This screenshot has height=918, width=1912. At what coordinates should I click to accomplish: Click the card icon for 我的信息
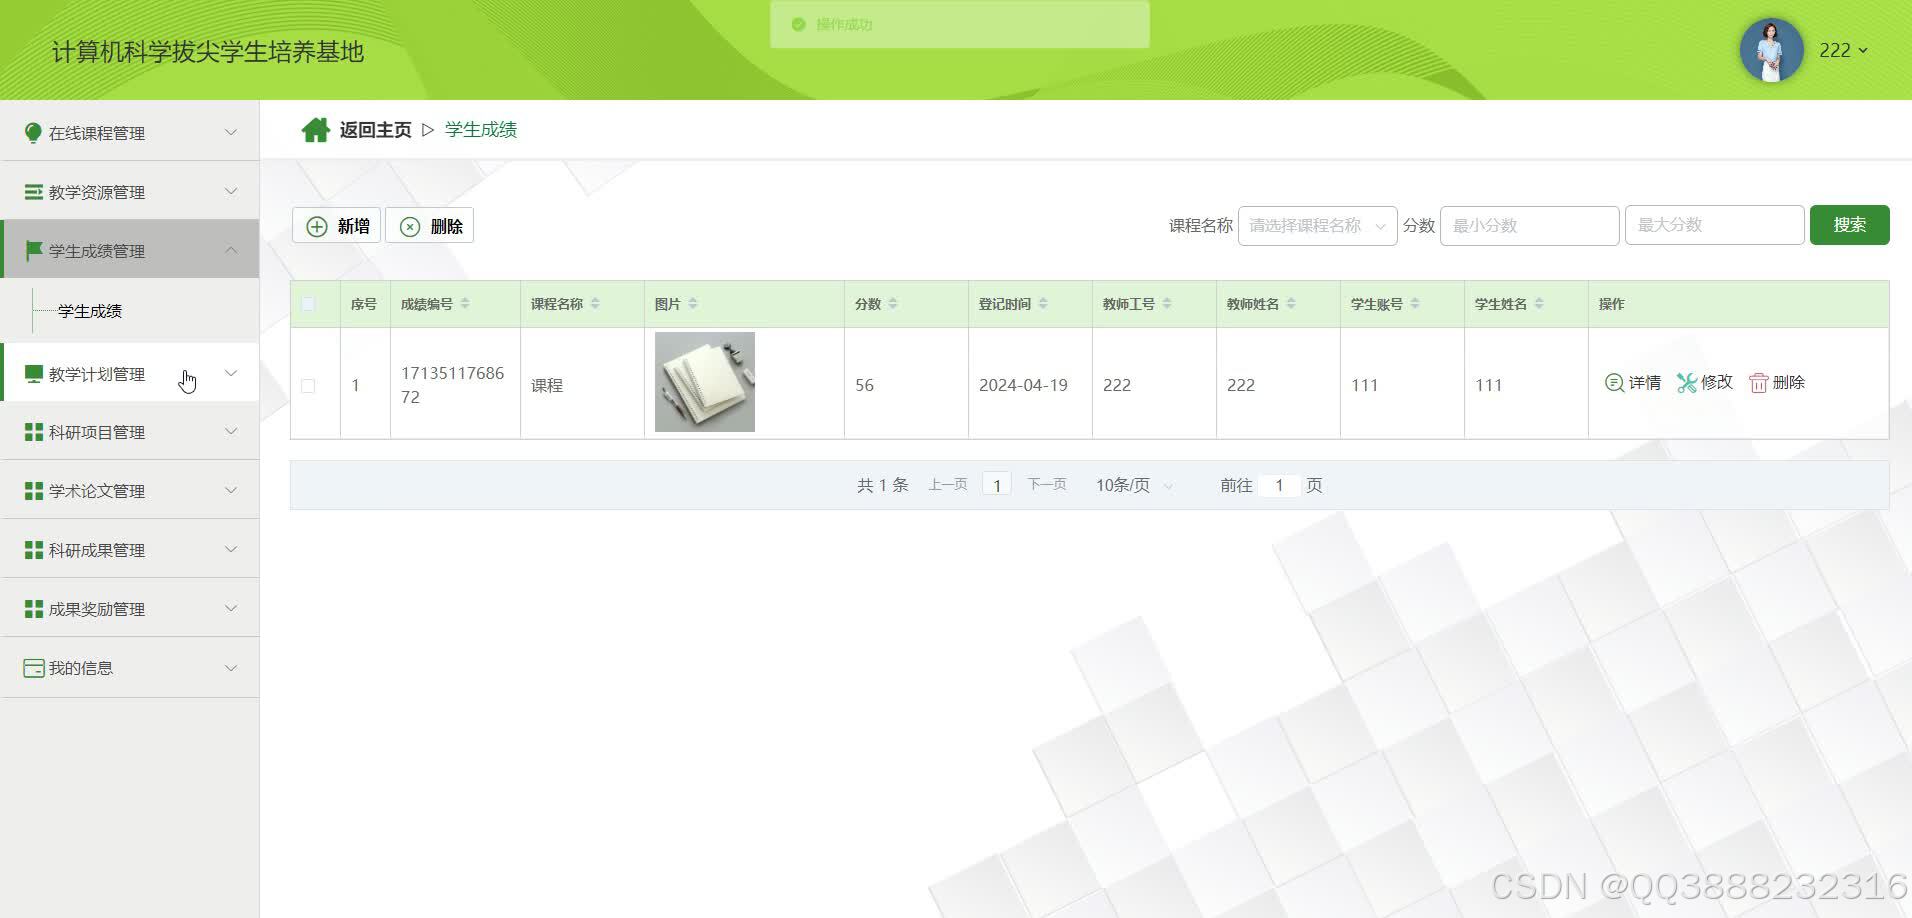33,668
